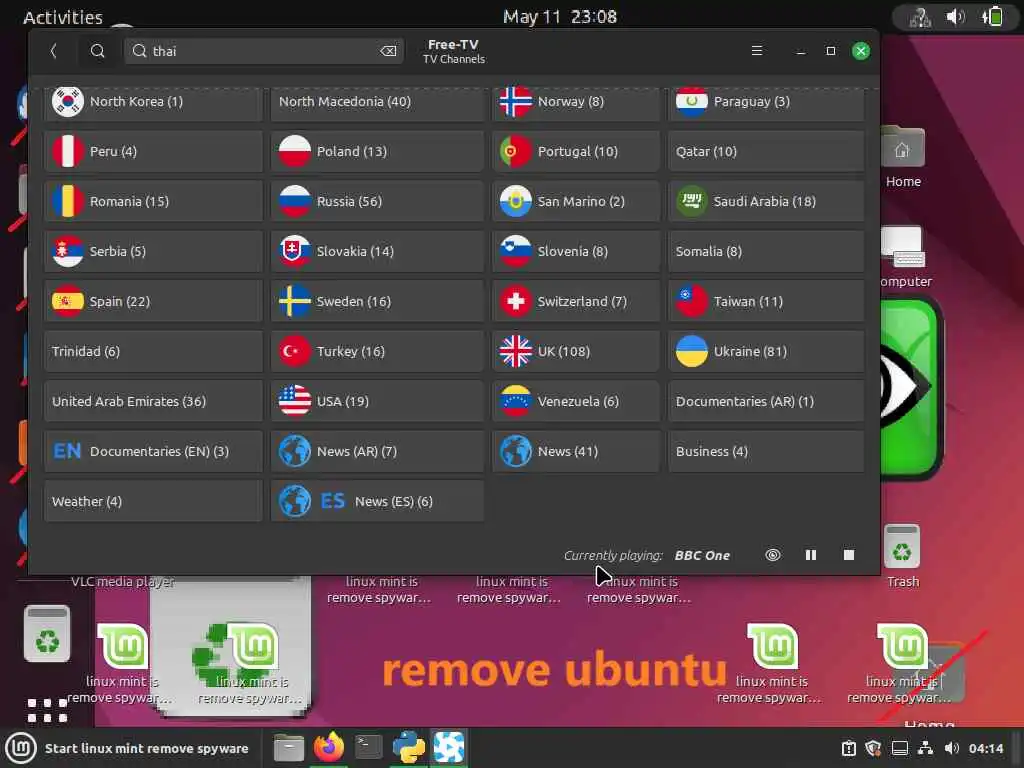Viewport: 1024px width, 768px height.
Task: Open Romania (15) channel group
Action: pos(153,201)
